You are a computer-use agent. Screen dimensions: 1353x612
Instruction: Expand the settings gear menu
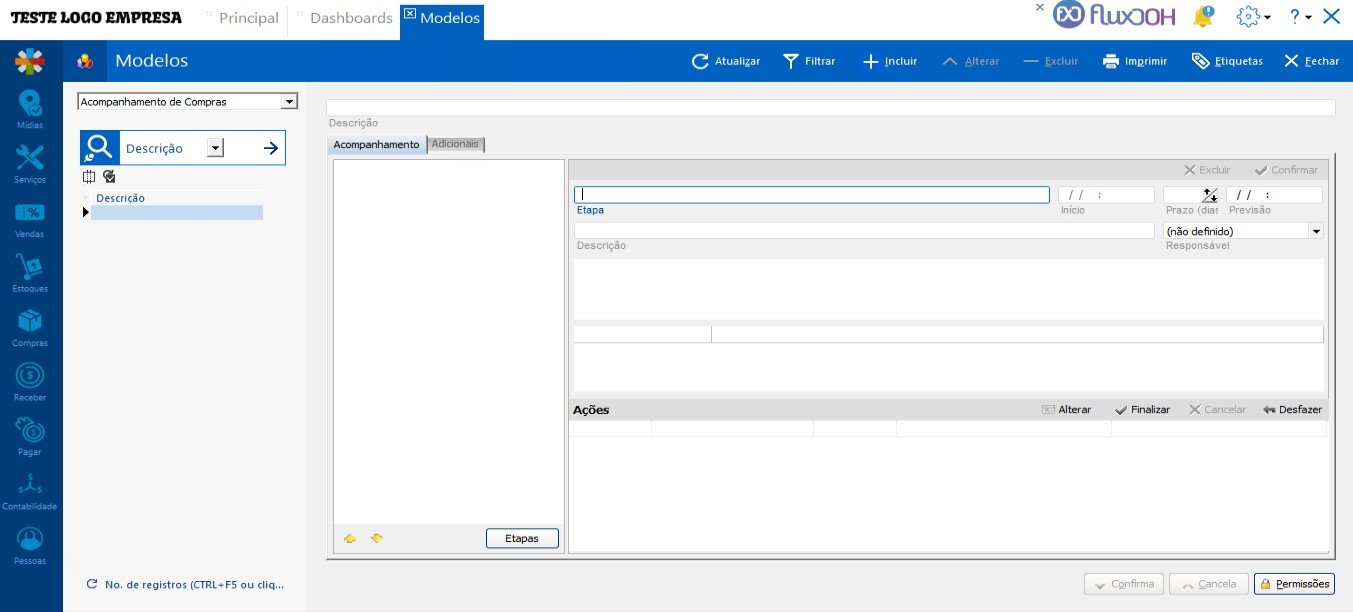(x=1253, y=17)
